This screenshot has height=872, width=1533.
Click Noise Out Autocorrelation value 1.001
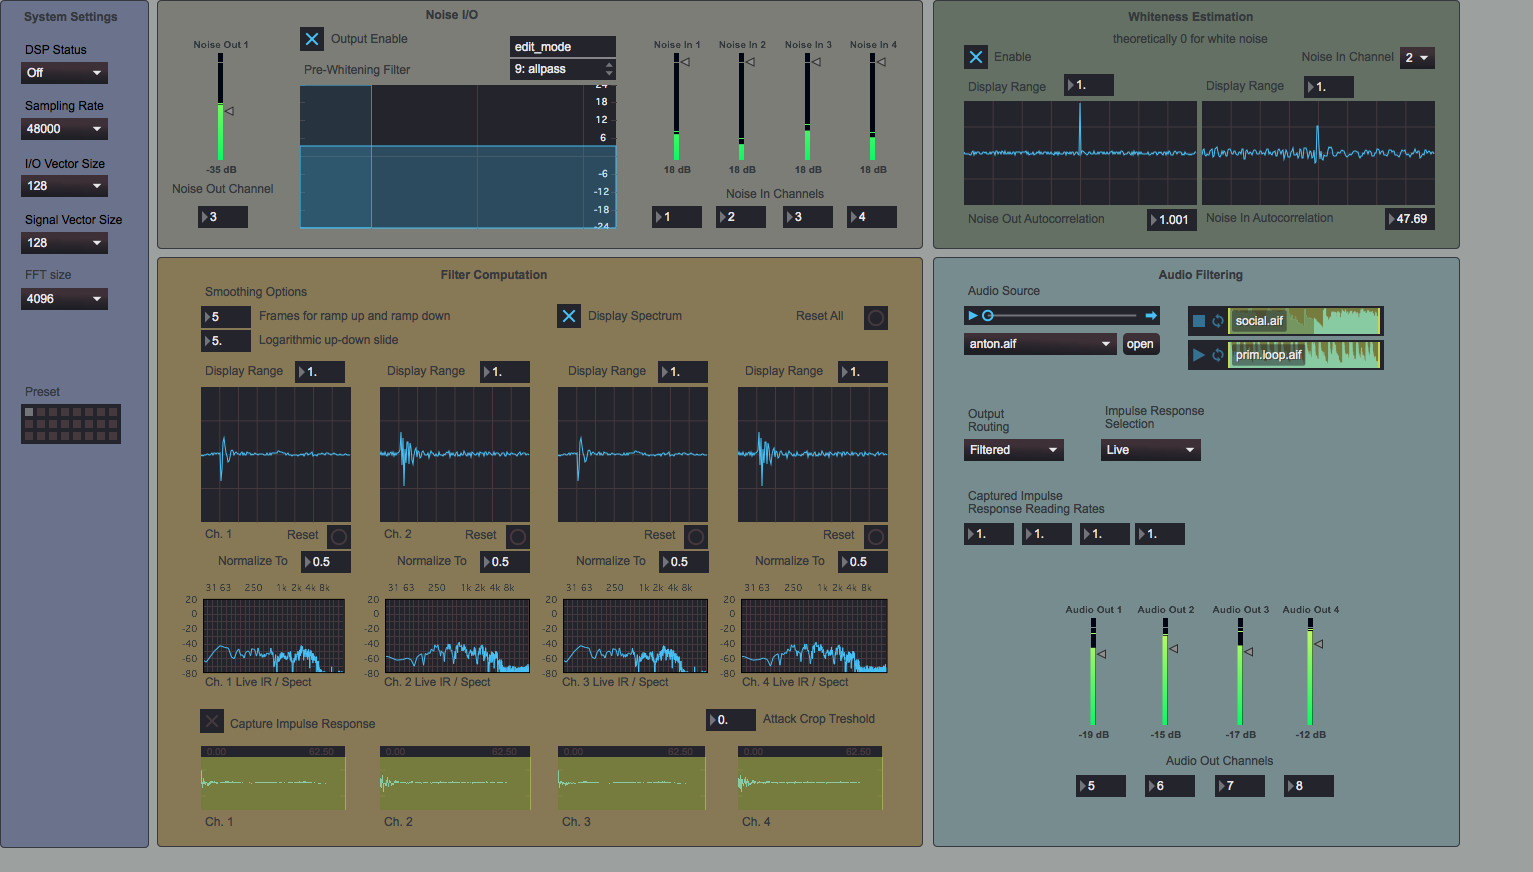(x=1172, y=220)
